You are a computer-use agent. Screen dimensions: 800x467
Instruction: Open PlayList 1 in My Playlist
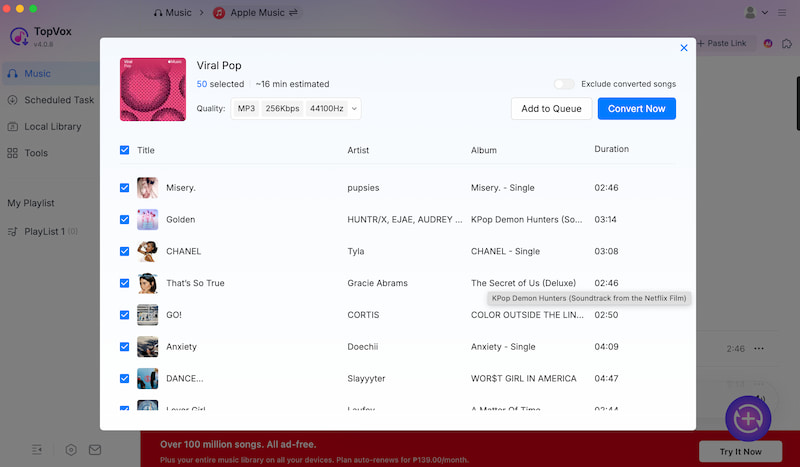(x=43, y=232)
